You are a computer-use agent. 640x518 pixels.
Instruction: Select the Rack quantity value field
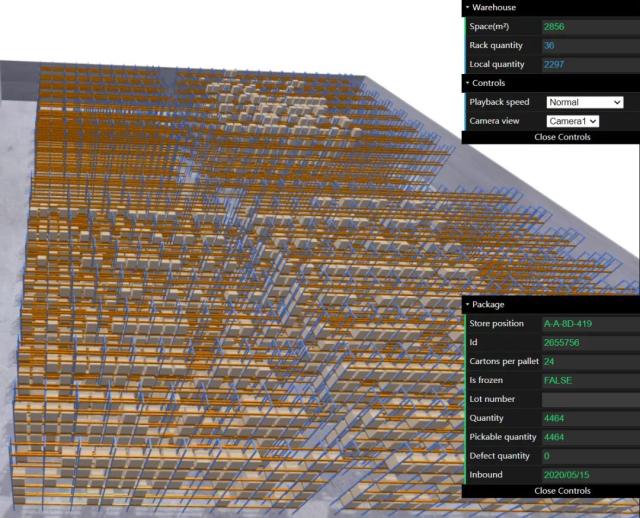coord(591,45)
